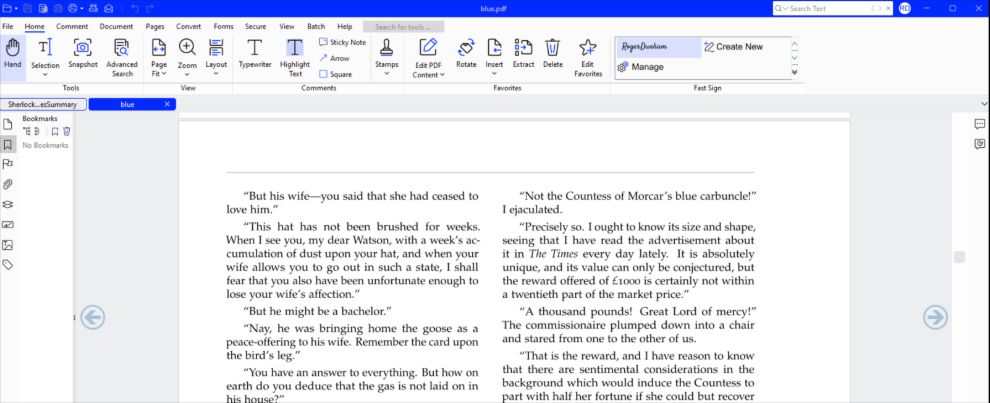Click Manage signatures
This screenshot has height=403, width=990.
tap(640, 66)
